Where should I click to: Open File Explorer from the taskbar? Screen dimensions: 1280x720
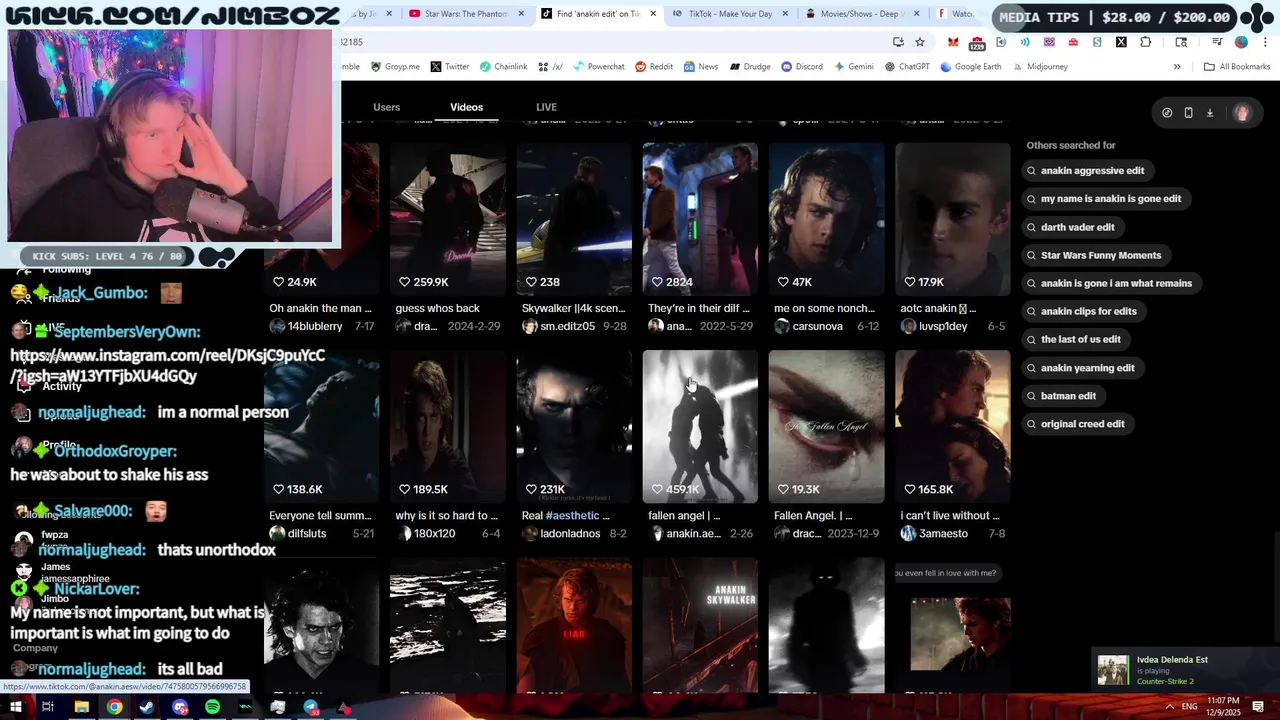click(x=81, y=707)
